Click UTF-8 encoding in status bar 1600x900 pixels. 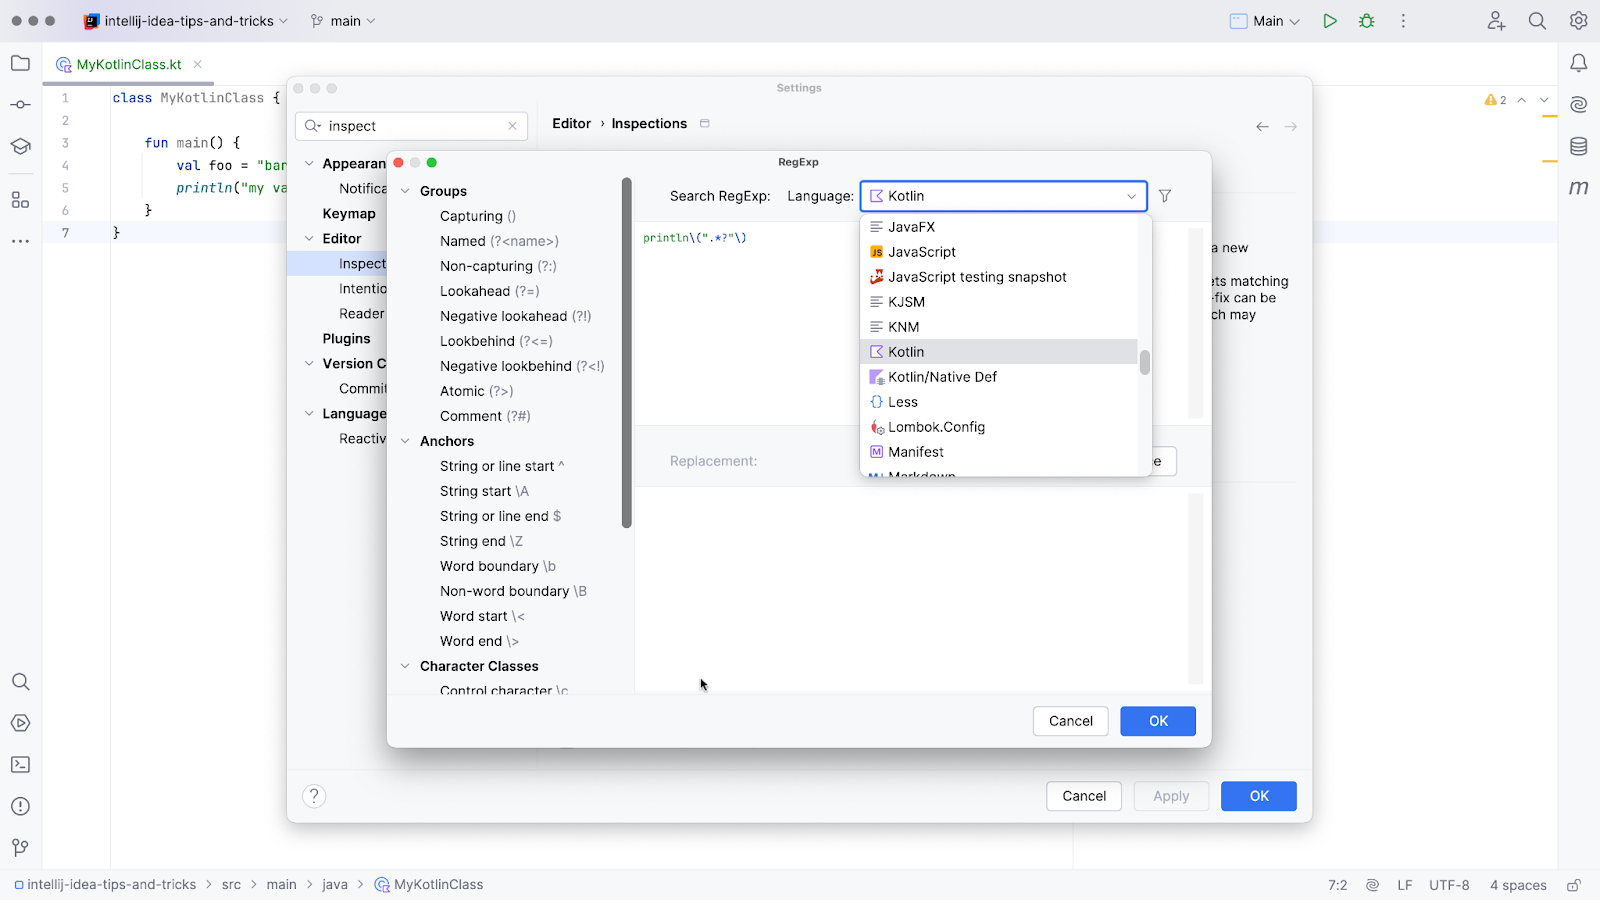pyautogui.click(x=1449, y=885)
